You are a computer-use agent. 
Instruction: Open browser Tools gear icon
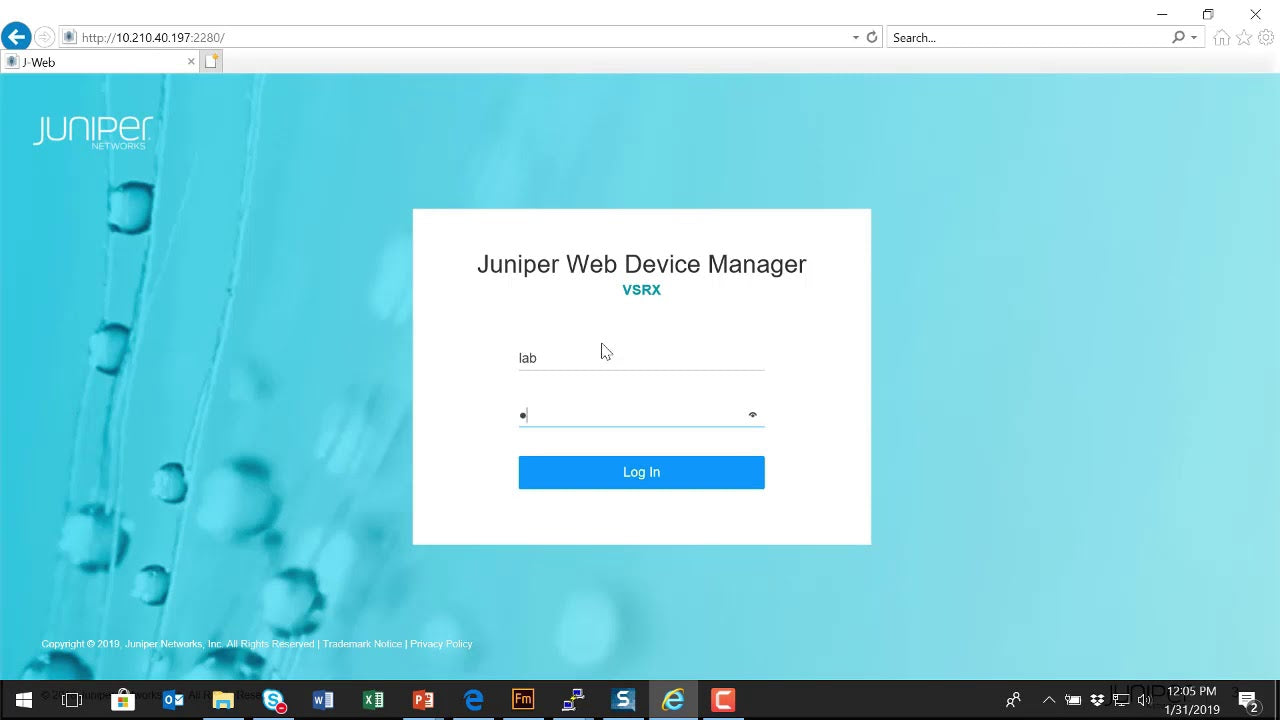pos(1266,38)
